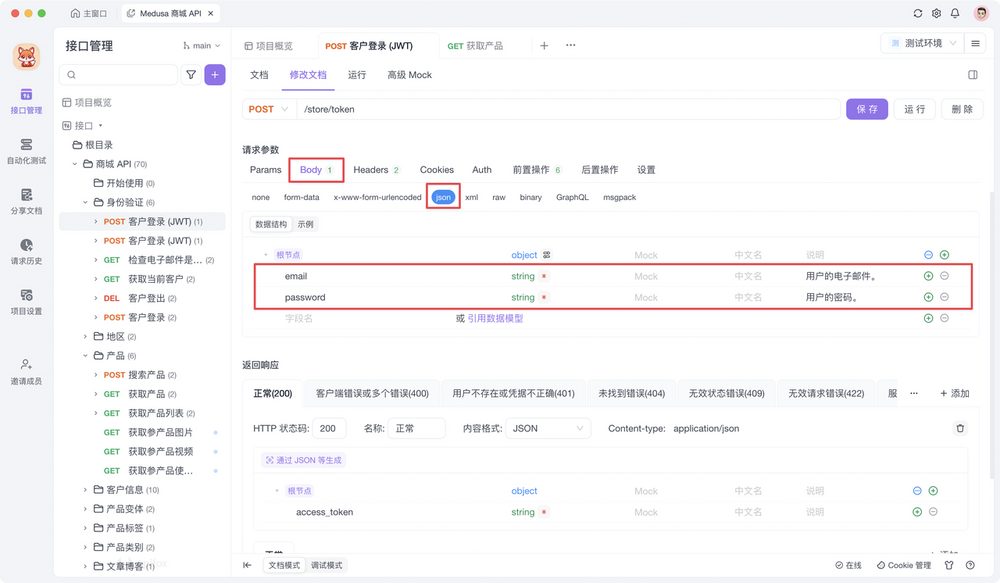The height and width of the screenshot is (583, 1000).
Task: Click the 运行 button next to 保存
Action: [x=914, y=108]
